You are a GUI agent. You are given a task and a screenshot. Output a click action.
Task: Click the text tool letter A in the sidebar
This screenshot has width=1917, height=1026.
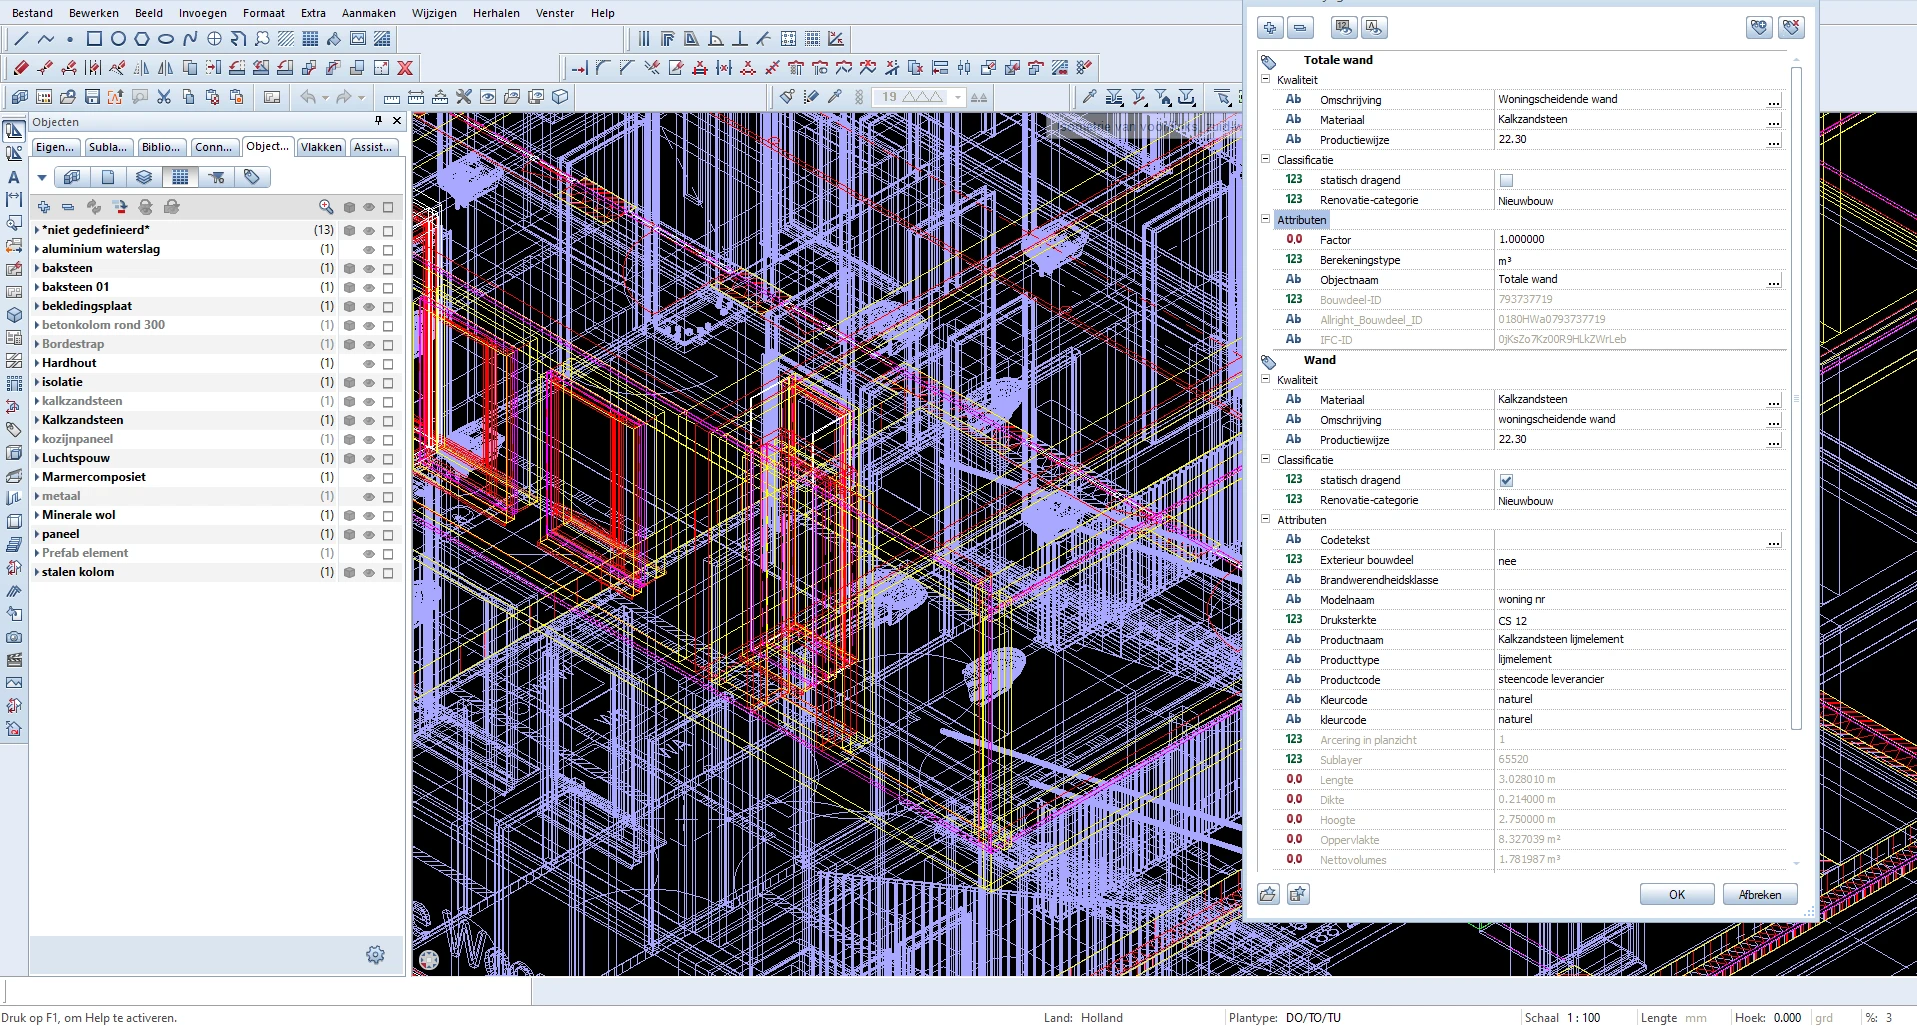[14, 177]
